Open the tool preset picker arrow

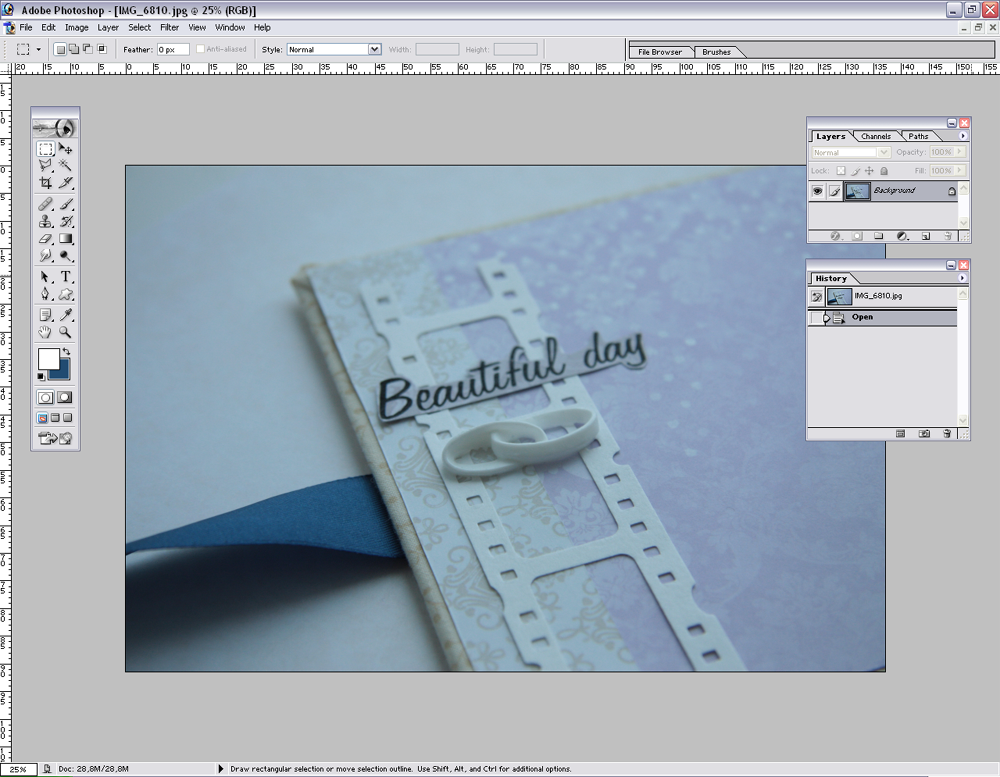coord(38,49)
